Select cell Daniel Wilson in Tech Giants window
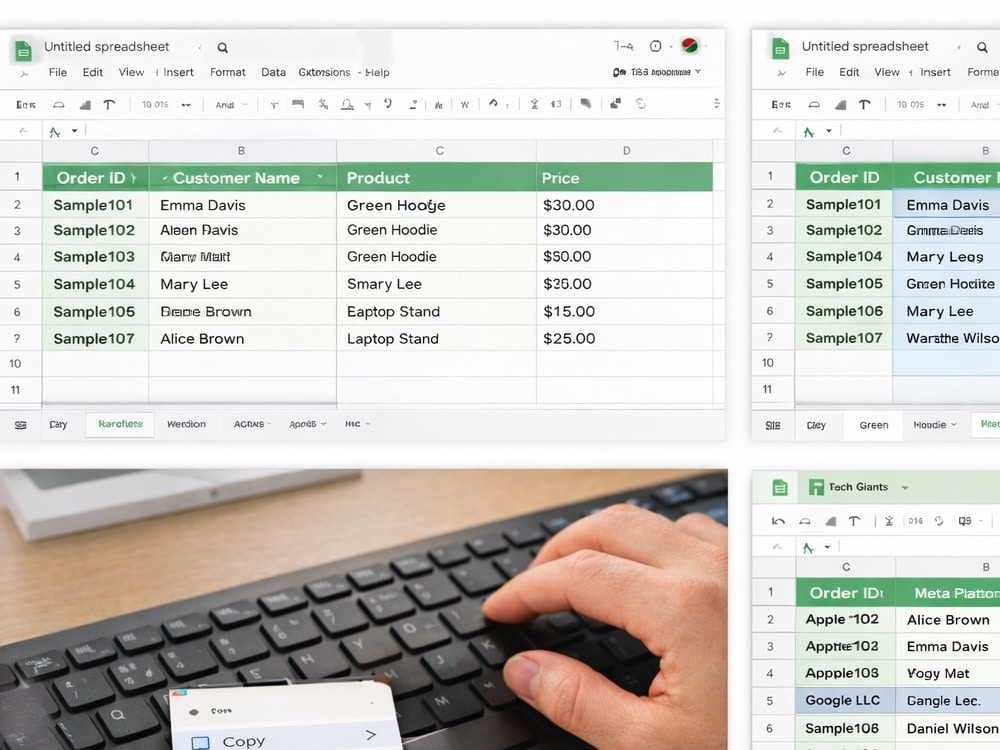This screenshot has height=750, width=1000. point(948,728)
